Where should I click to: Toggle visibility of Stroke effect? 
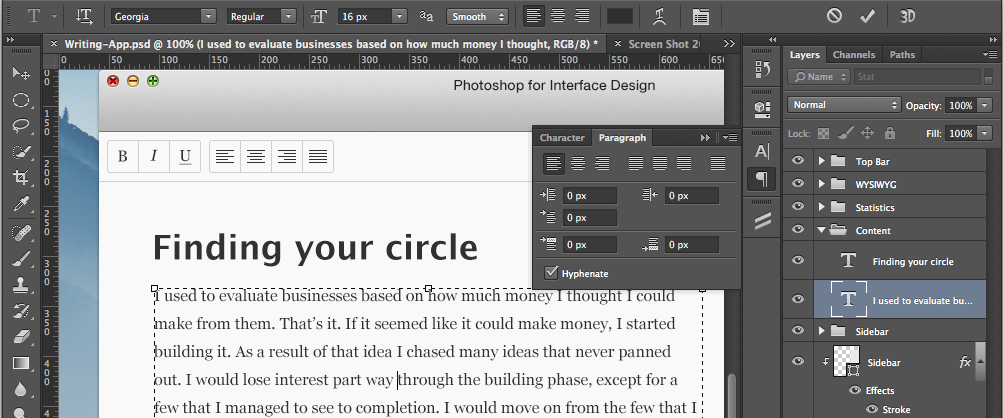[x=871, y=409]
